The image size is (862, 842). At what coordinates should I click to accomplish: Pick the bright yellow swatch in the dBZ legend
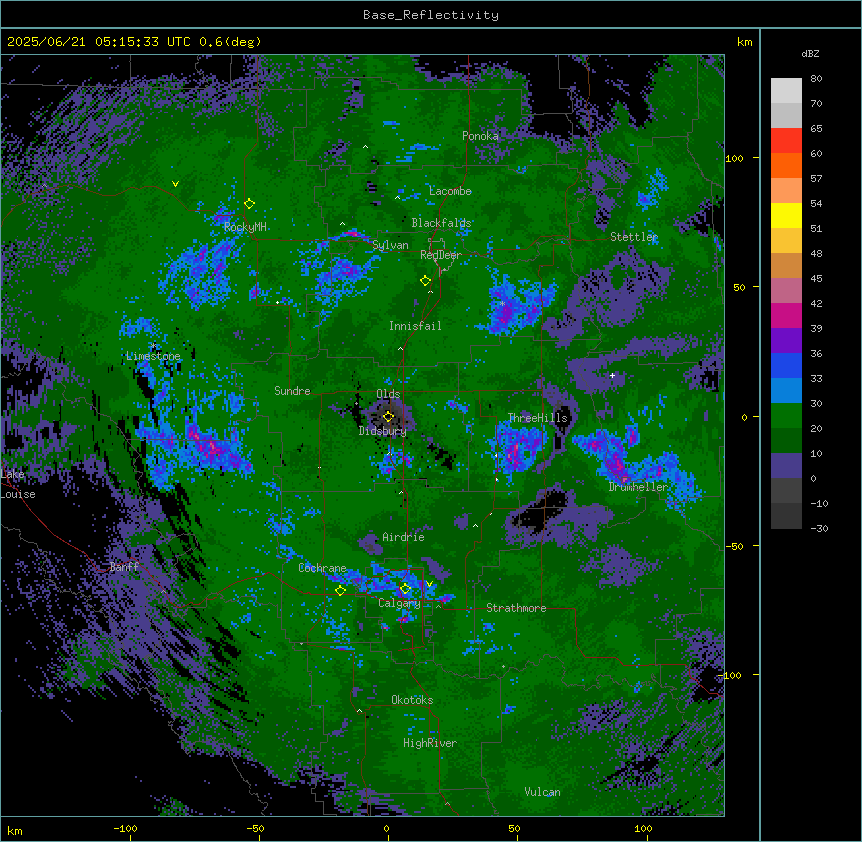(786, 215)
